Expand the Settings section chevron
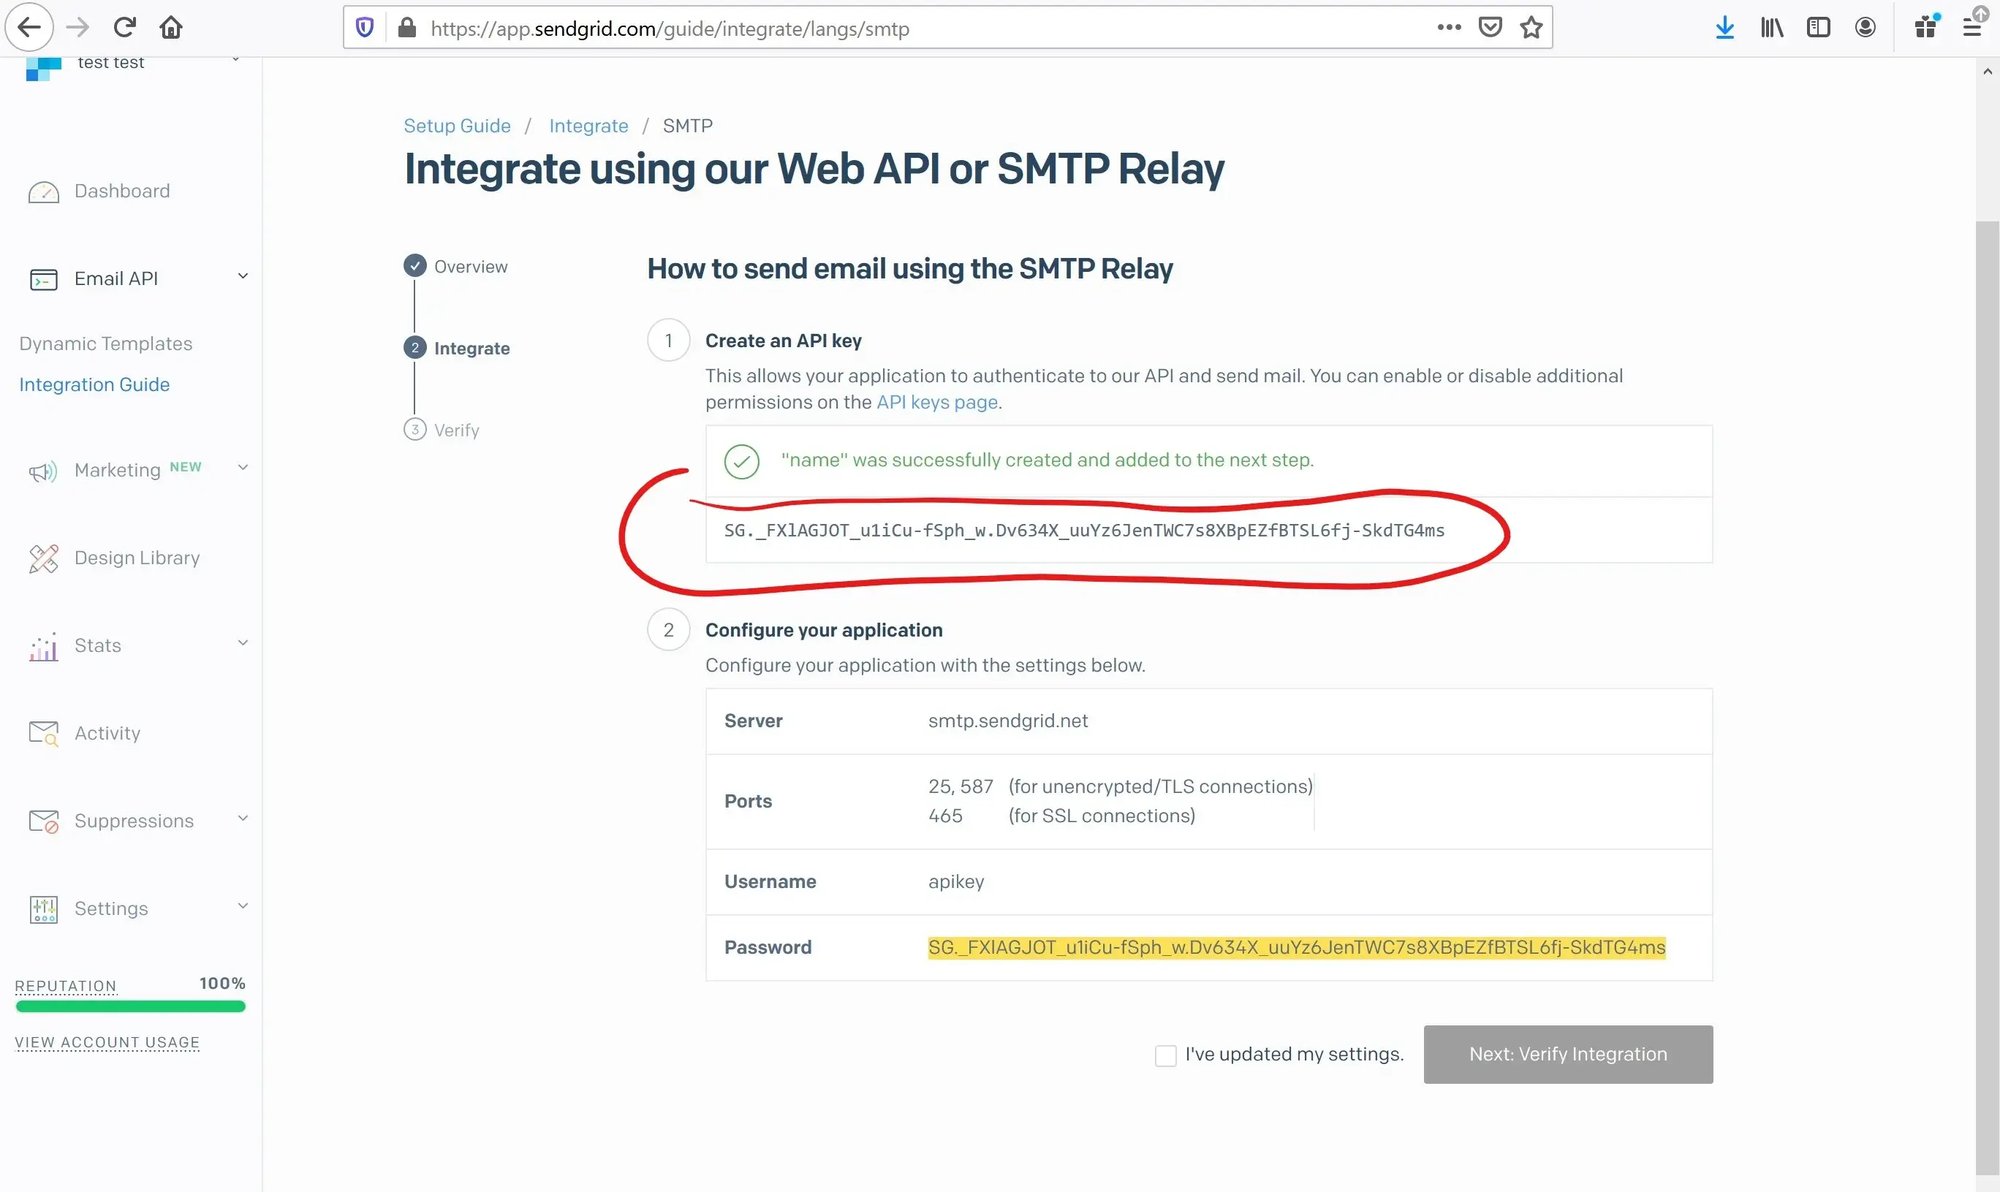Image resolution: width=2000 pixels, height=1192 pixels. (x=242, y=907)
